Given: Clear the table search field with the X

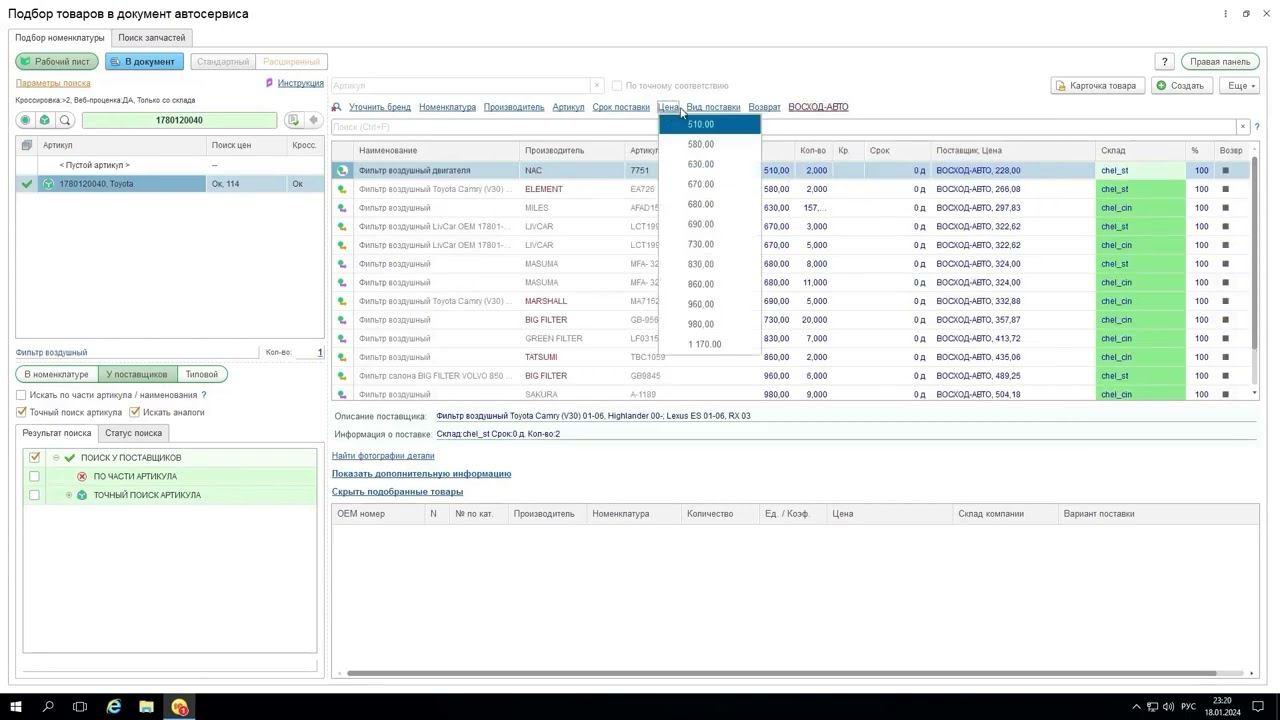Looking at the screenshot, I should point(1243,127).
